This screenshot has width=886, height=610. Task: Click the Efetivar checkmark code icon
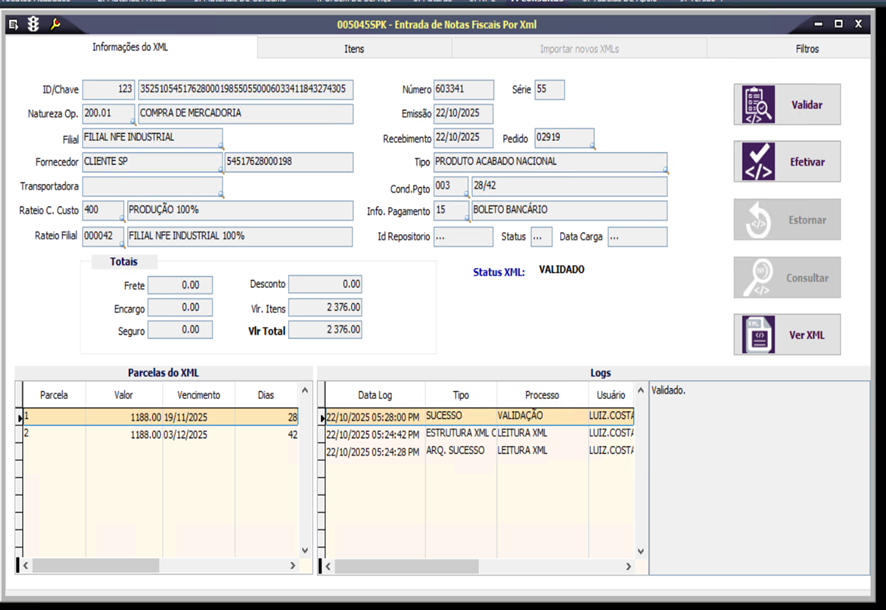click(758, 162)
